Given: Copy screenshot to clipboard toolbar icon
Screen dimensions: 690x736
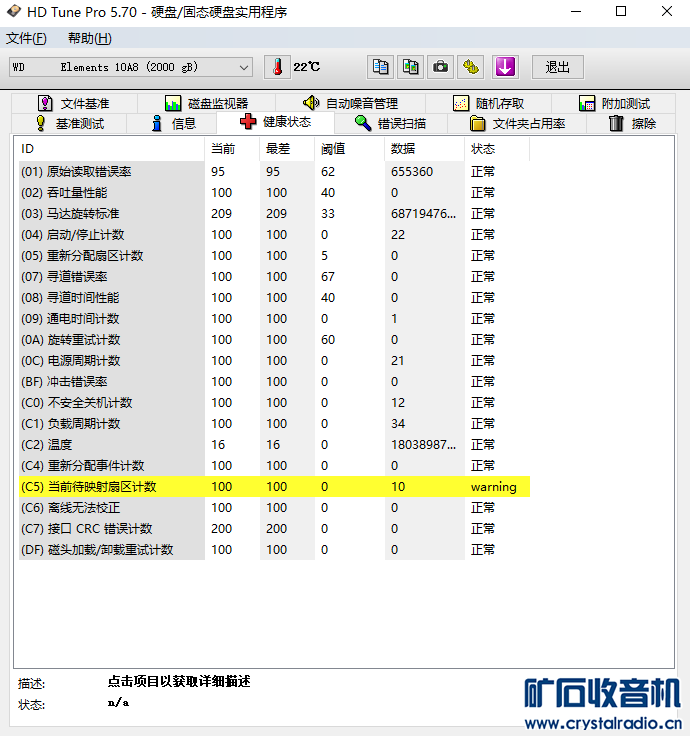Looking at the screenshot, I should [410, 67].
